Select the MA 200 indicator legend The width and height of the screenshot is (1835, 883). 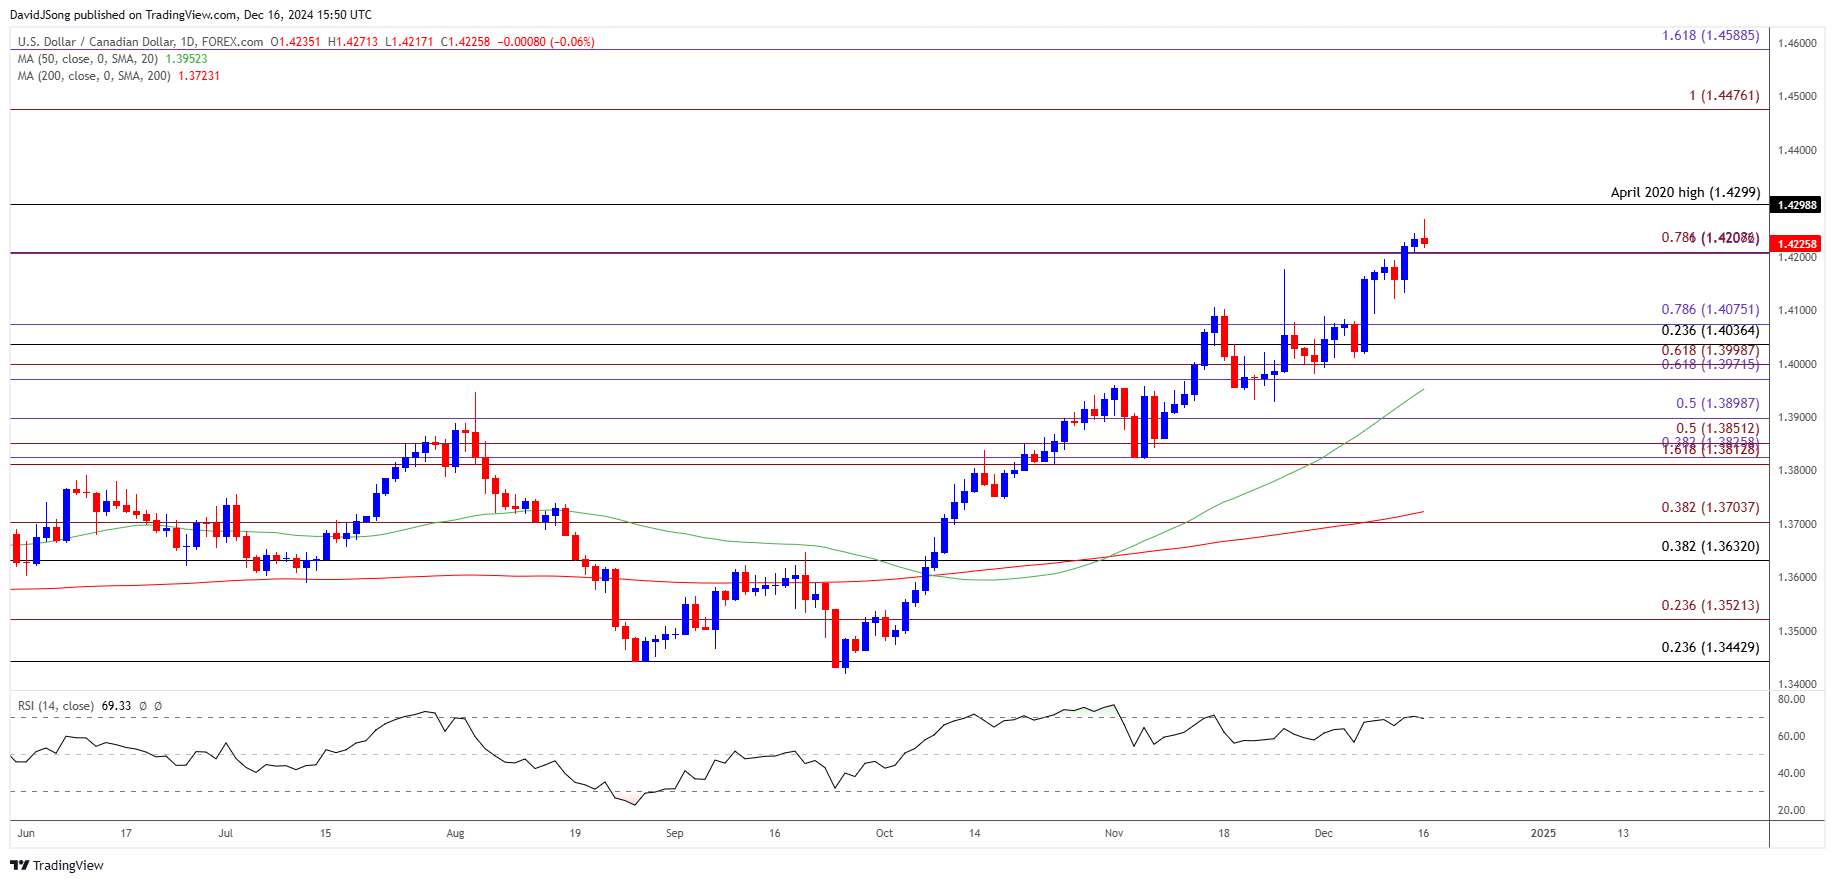pyautogui.click(x=118, y=76)
